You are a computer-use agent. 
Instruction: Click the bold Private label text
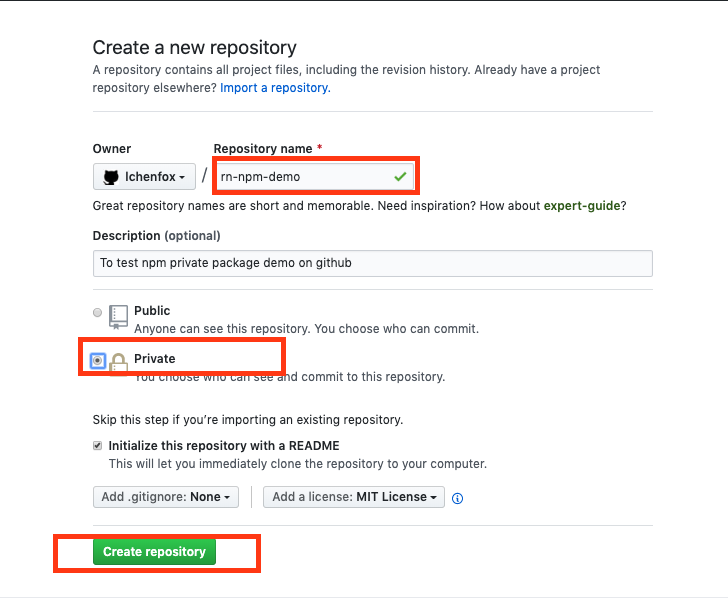pyautogui.click(x=155, y=358)
